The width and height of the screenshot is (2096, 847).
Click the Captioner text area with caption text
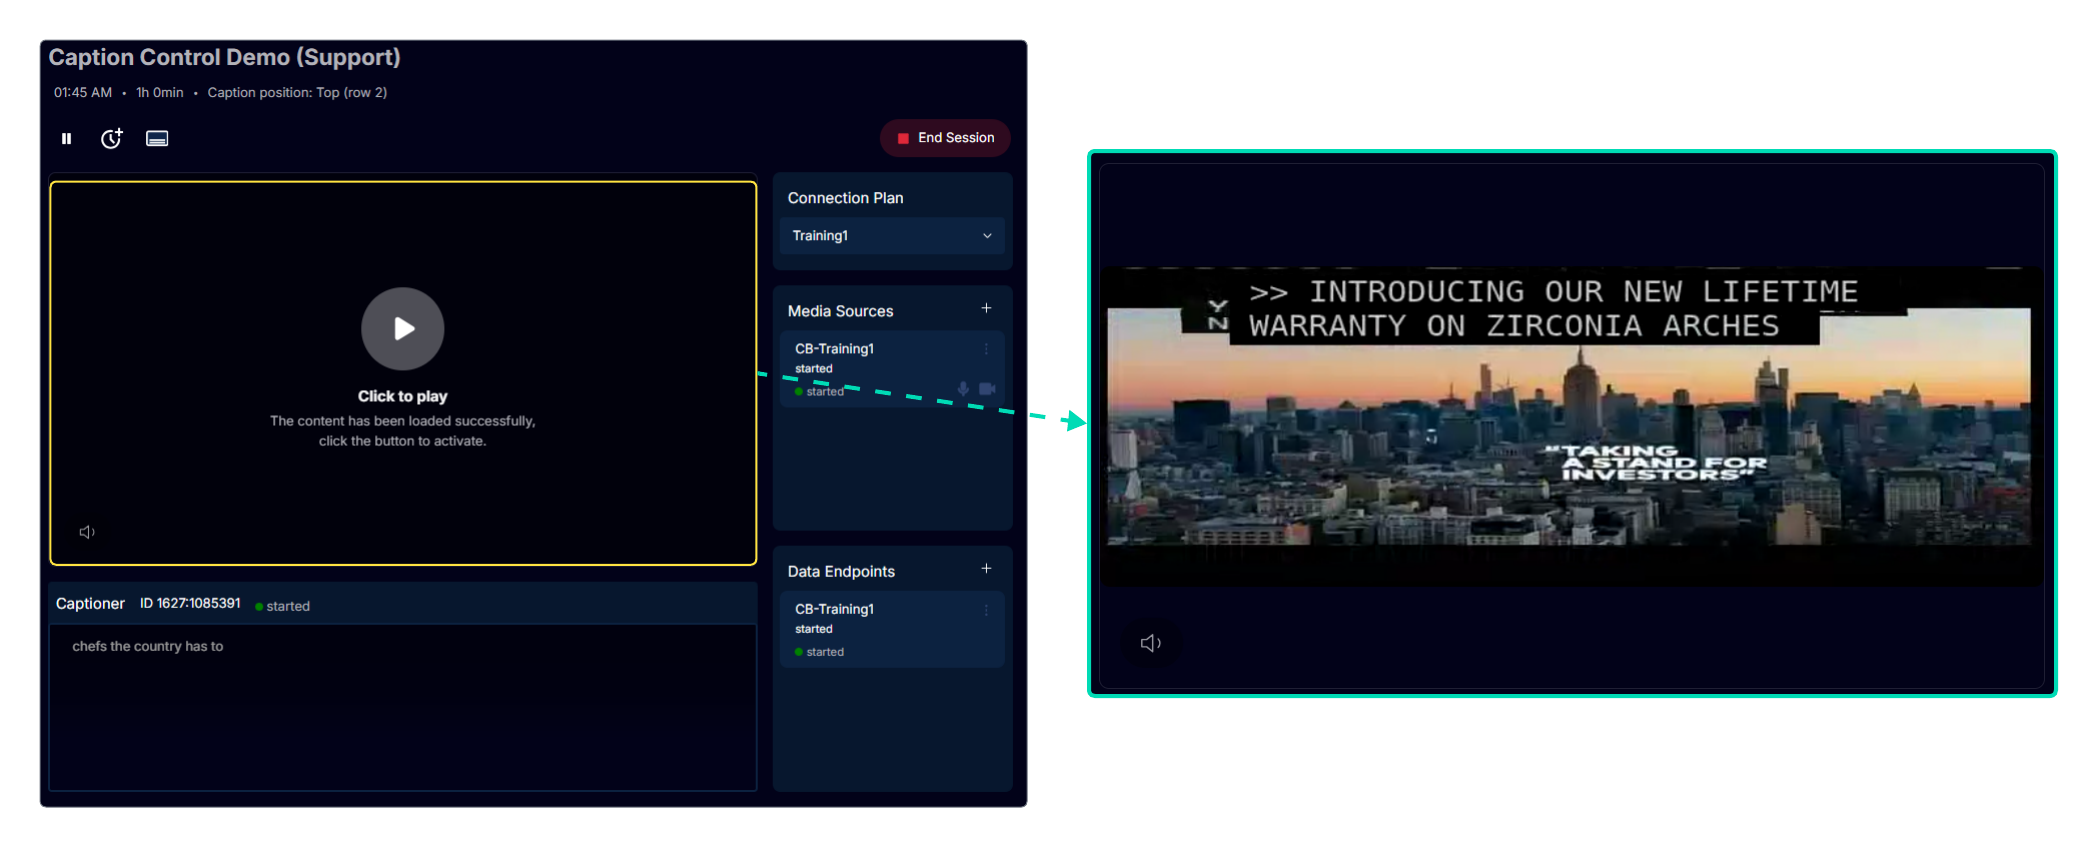click(402, 705)
